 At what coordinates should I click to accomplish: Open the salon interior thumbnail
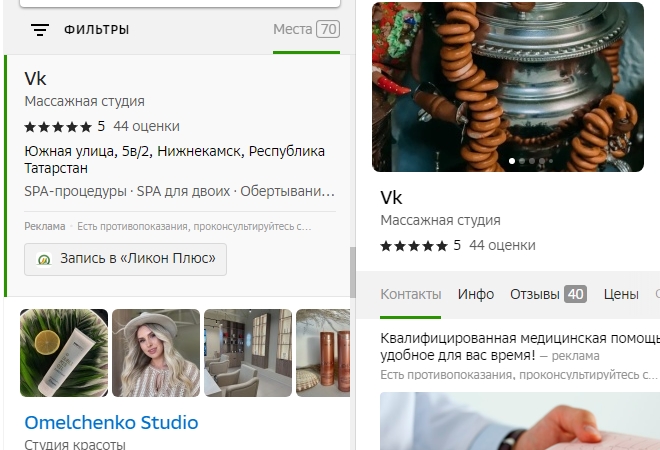[x=248, y=353]
